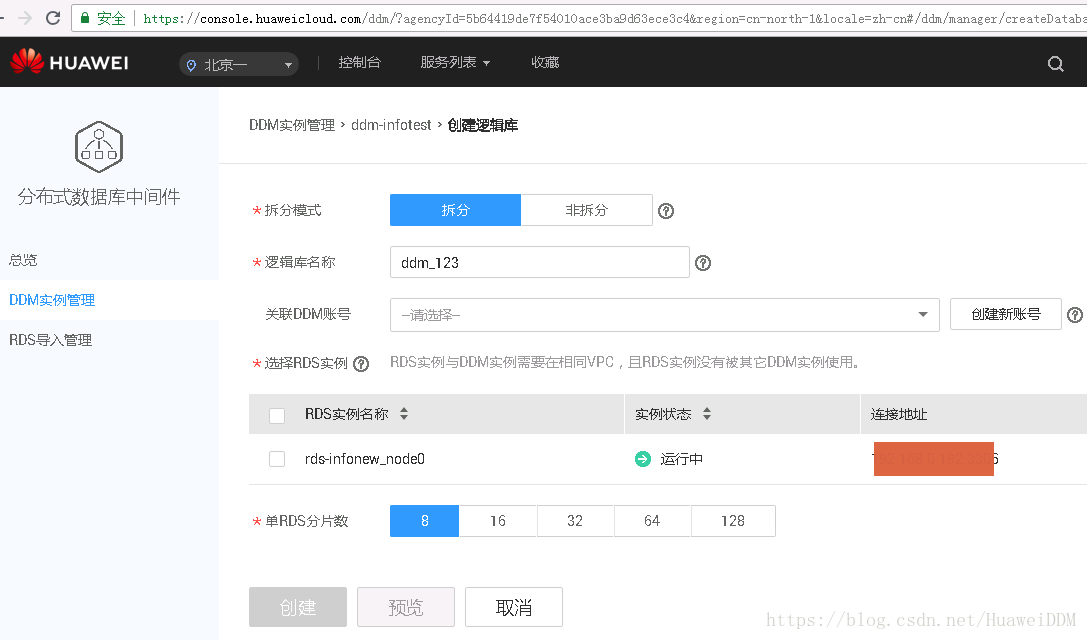Click the 创建逻辑库 breadcrumb text

point(482,126)
